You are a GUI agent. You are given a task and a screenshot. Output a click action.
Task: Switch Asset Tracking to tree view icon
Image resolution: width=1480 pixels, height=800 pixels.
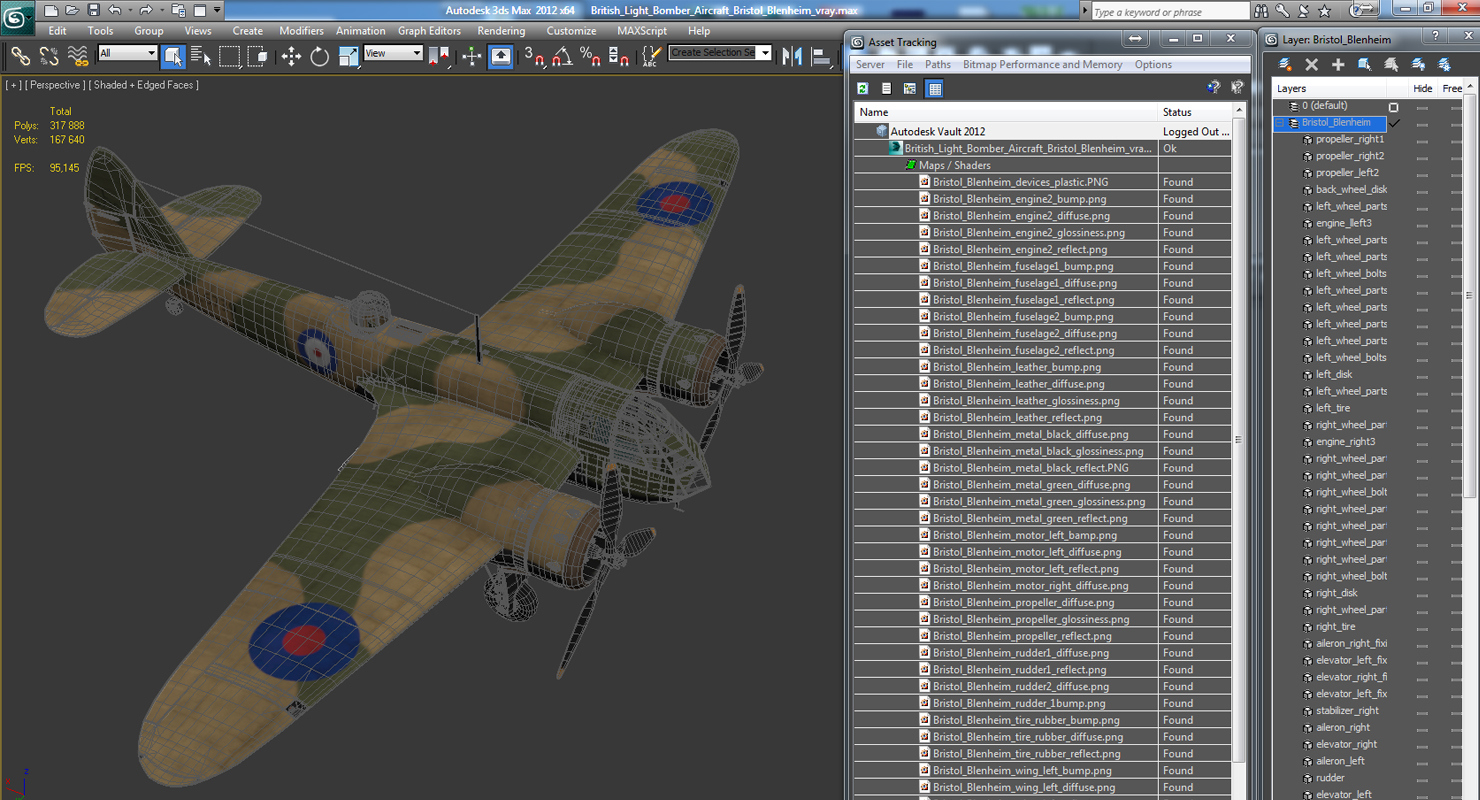[x=910, y=88]
